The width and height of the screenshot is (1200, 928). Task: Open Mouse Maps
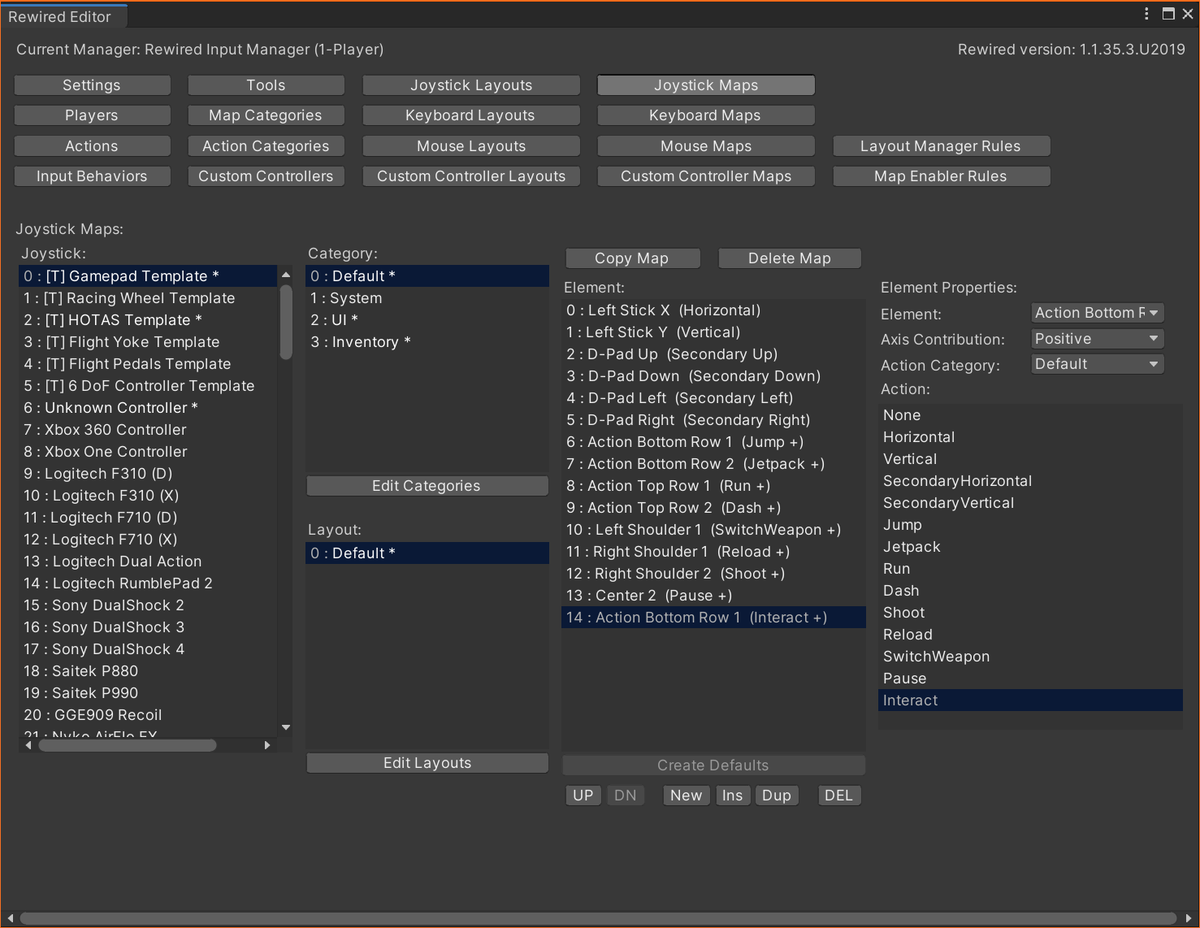(x=706, y=146)
